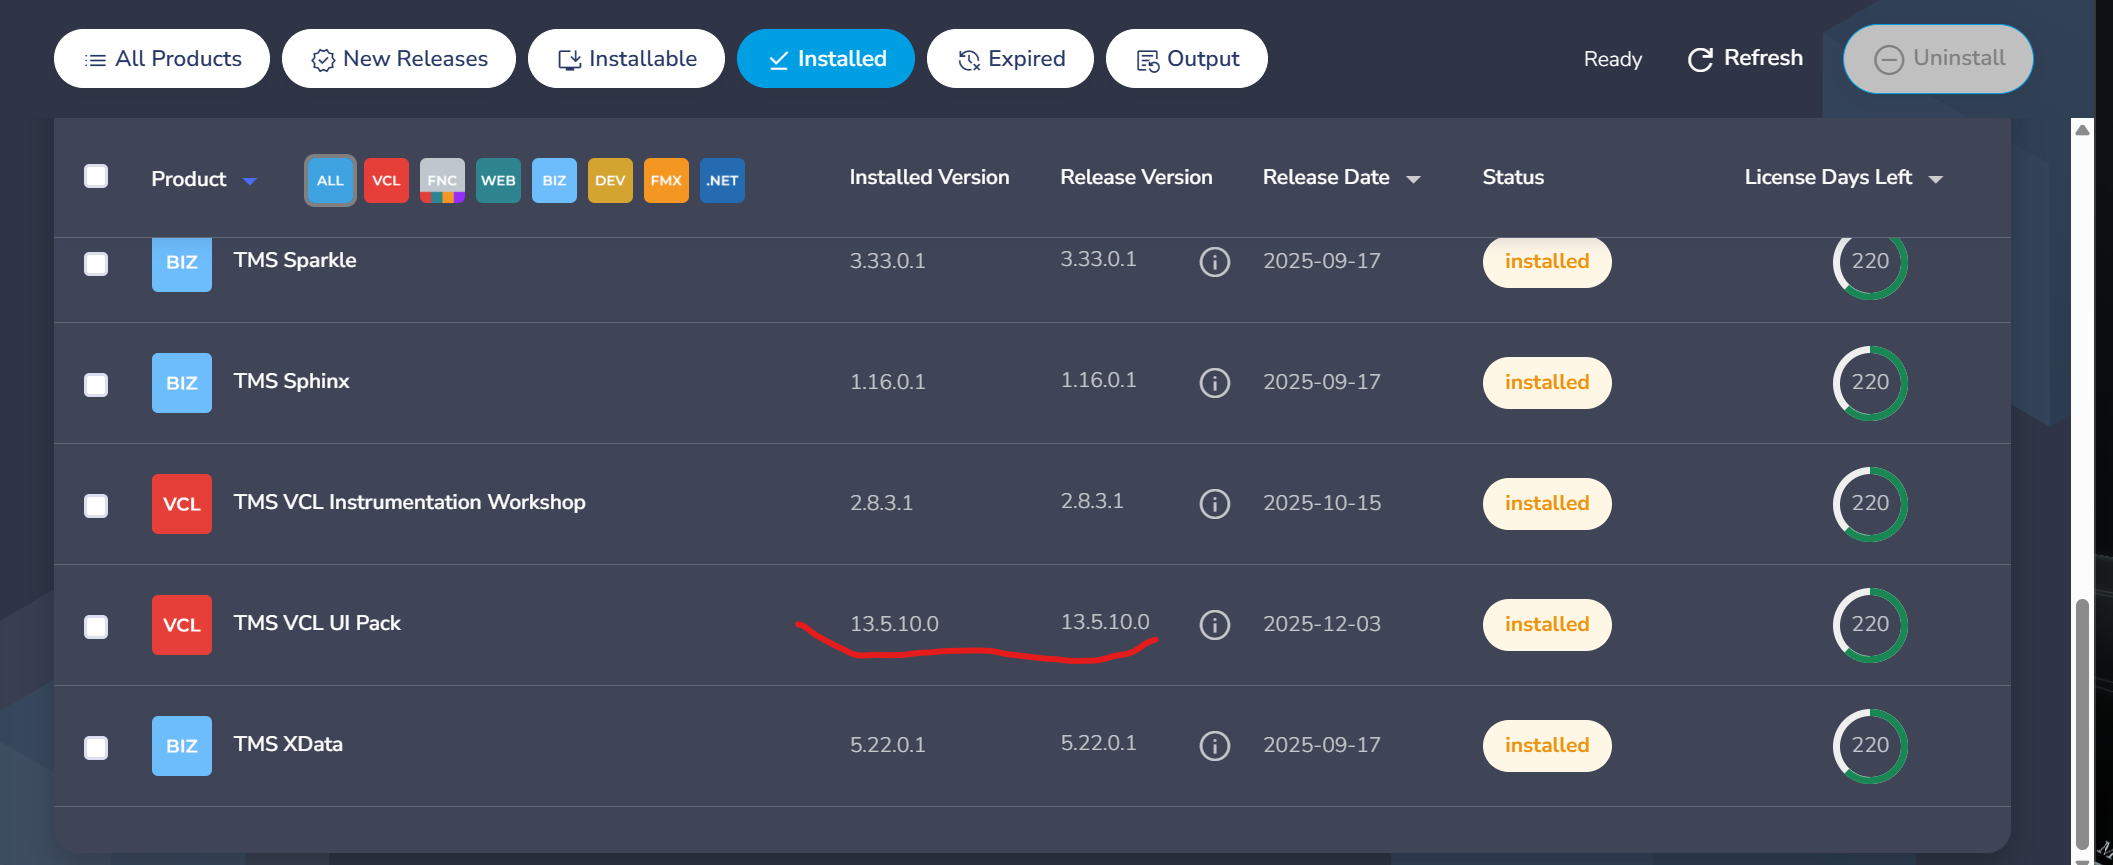Toggle the select-all header checkbox
The width and height of the screenshot is (2113, 865).
click(96, 177)
